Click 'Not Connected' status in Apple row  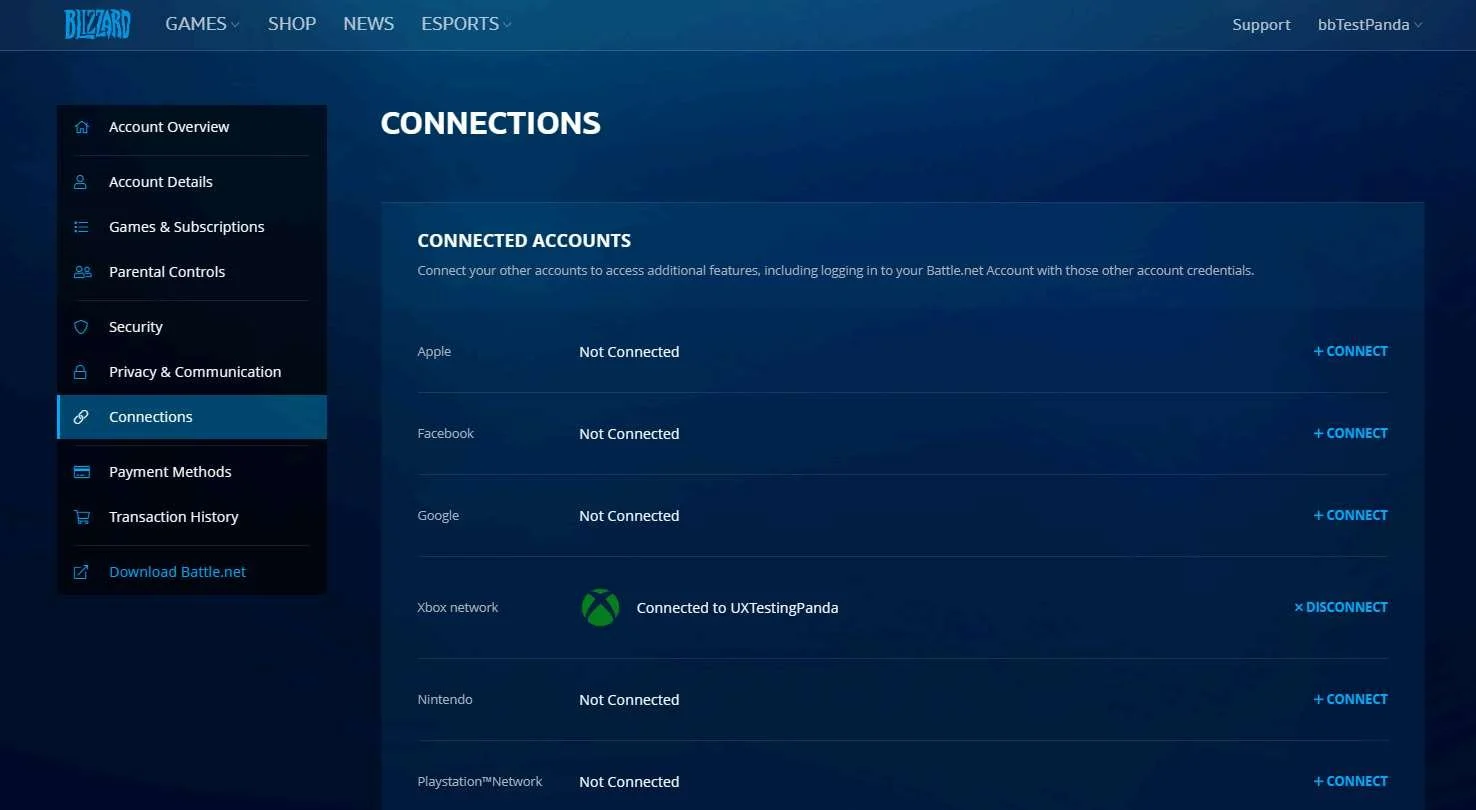click(x=629, y=352)
